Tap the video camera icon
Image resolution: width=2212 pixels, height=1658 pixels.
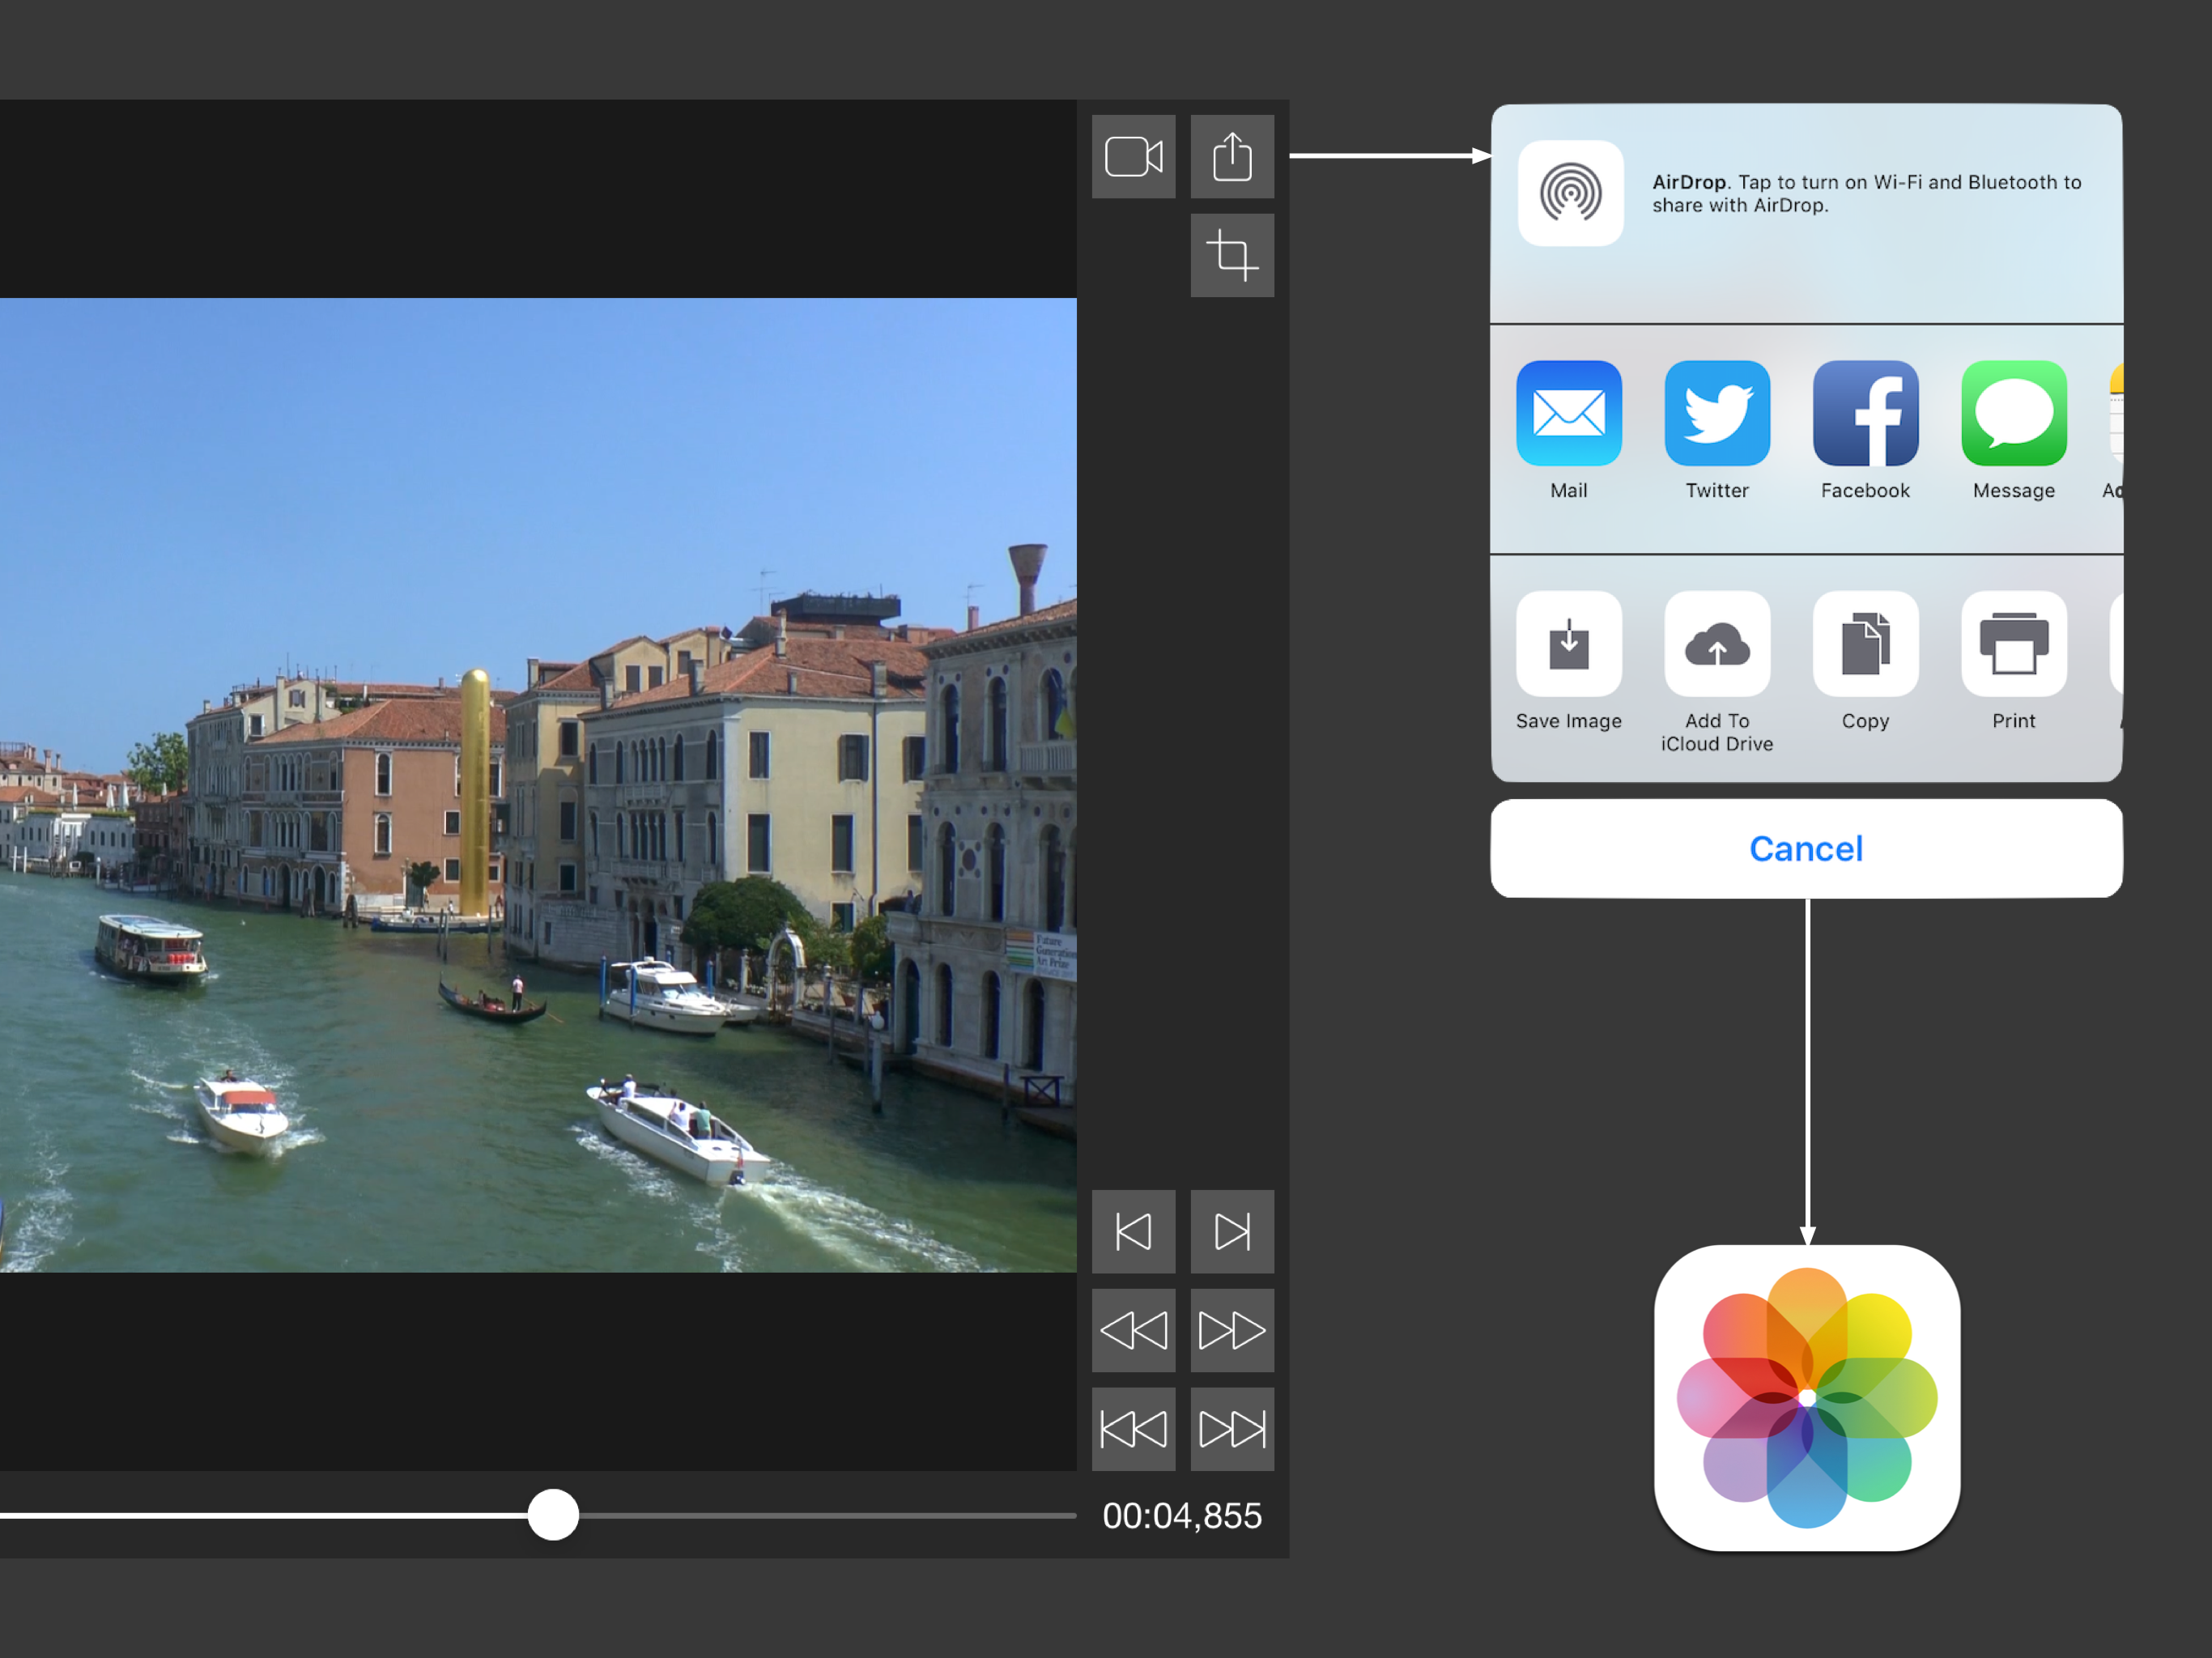tap(1133, 156)
